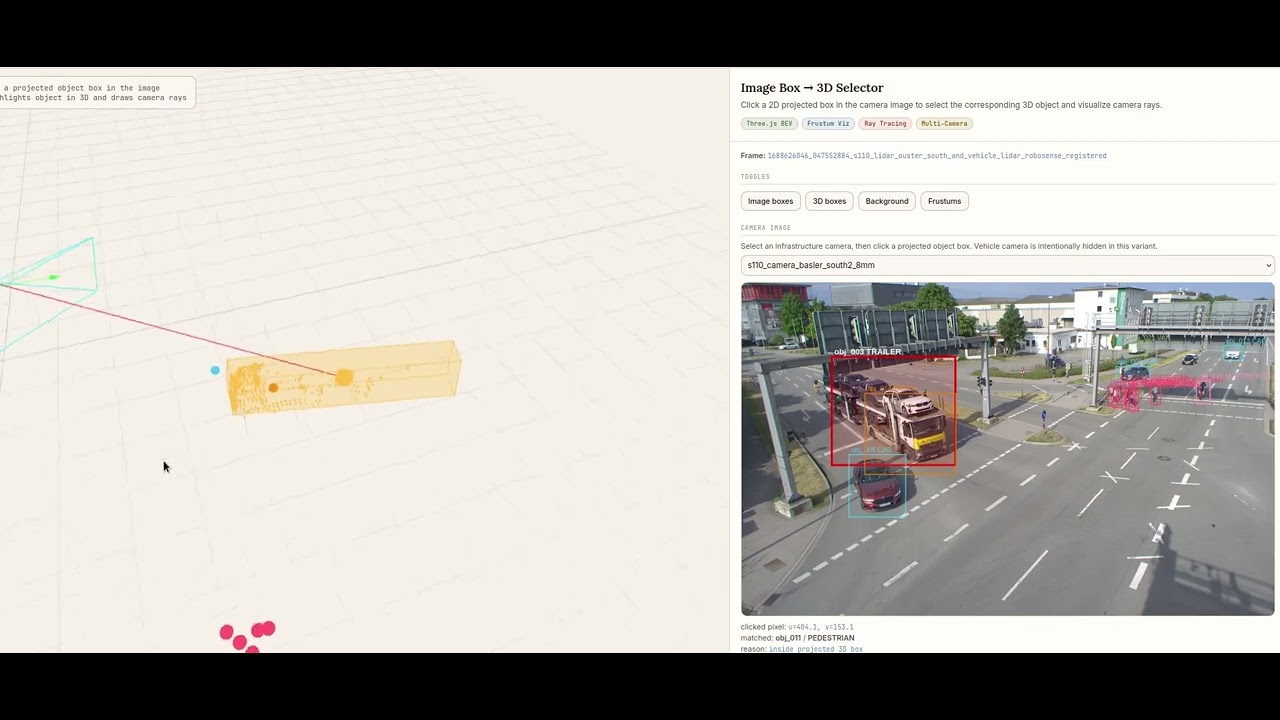
Task: Click the Multi-Camera tag
Action: [944, 124]
